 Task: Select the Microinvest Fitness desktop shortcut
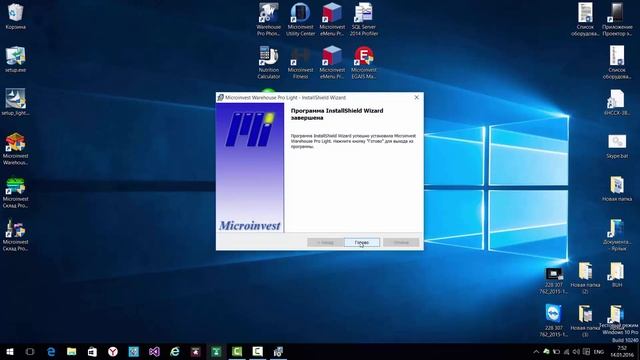coord(300,62)
